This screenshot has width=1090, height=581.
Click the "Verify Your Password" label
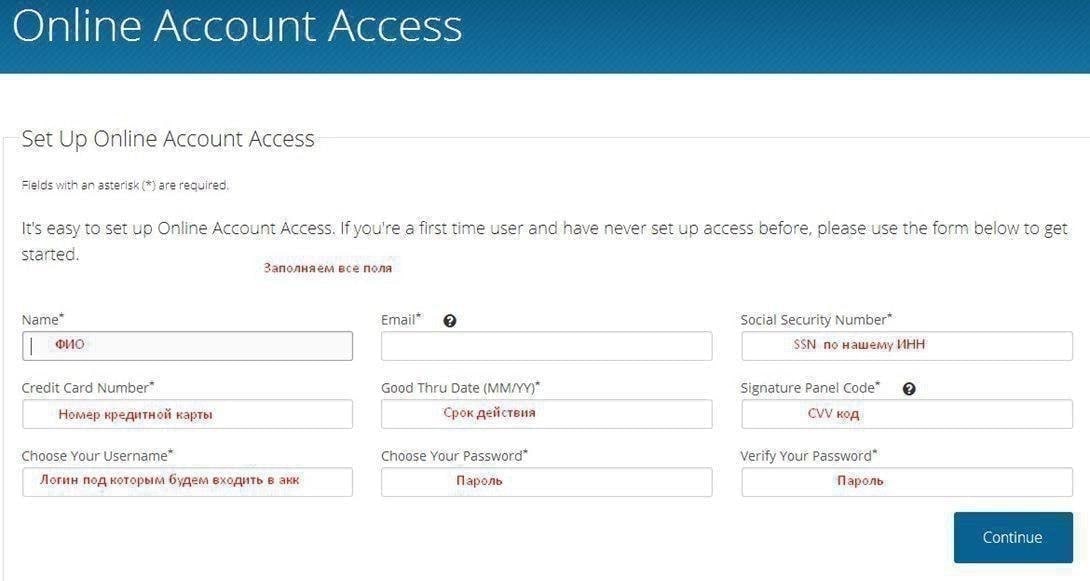[x=806, y=456]
